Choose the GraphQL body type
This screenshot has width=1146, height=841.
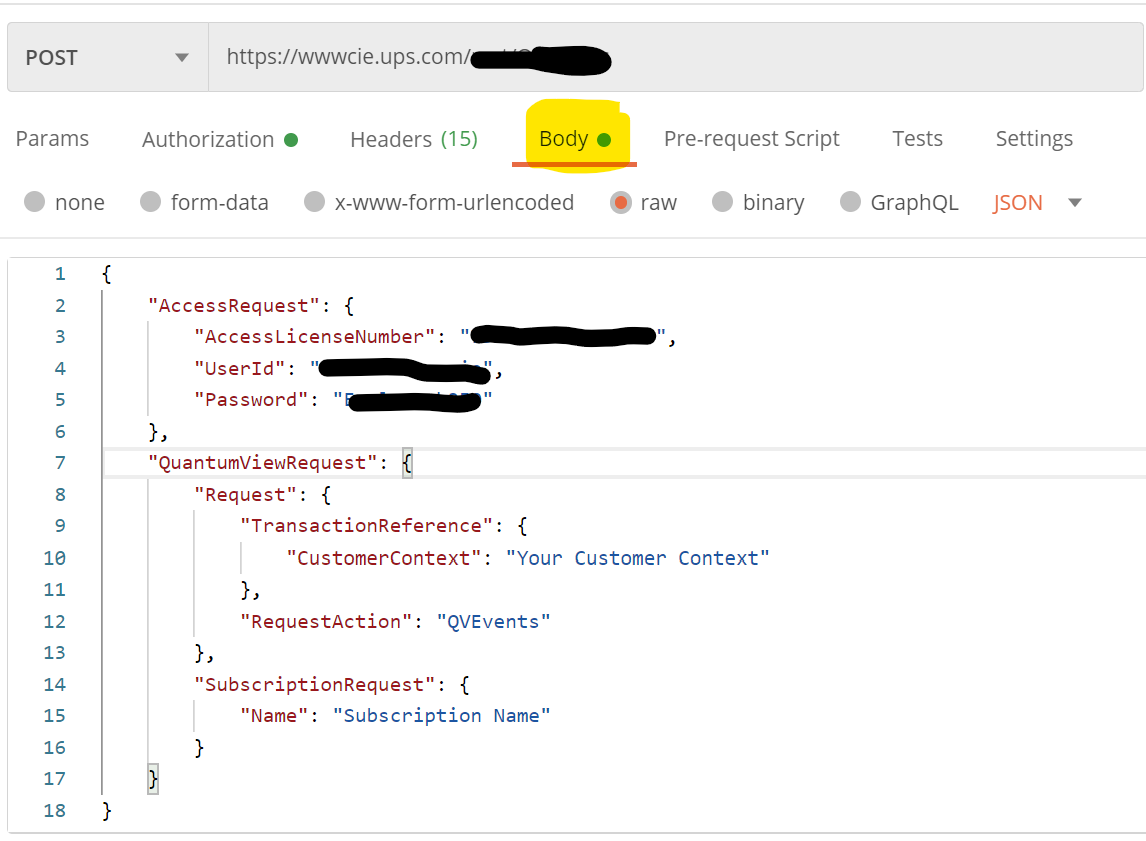click(850, 202)
